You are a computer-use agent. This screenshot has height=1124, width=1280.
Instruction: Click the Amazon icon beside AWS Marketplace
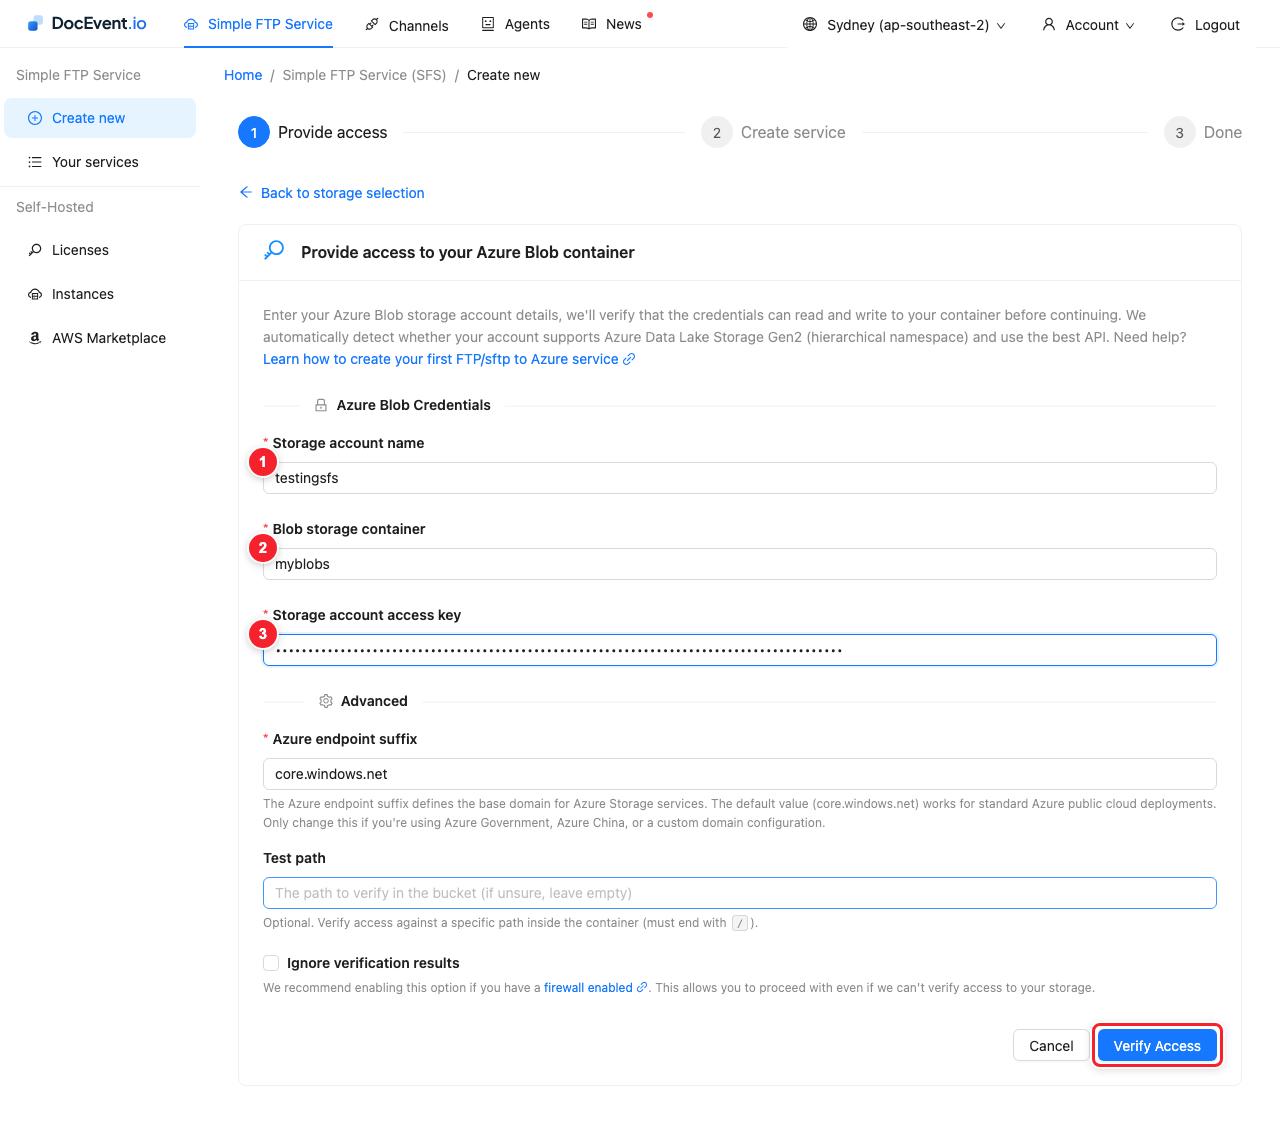[x=35, y=338]
